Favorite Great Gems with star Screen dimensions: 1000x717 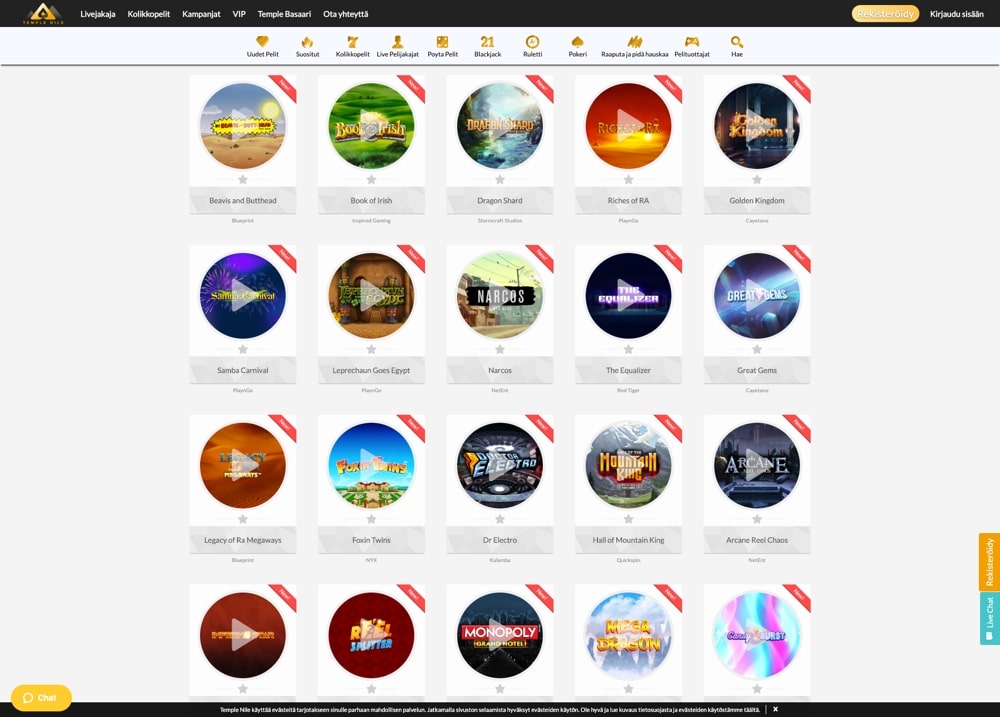coord(757,350)
